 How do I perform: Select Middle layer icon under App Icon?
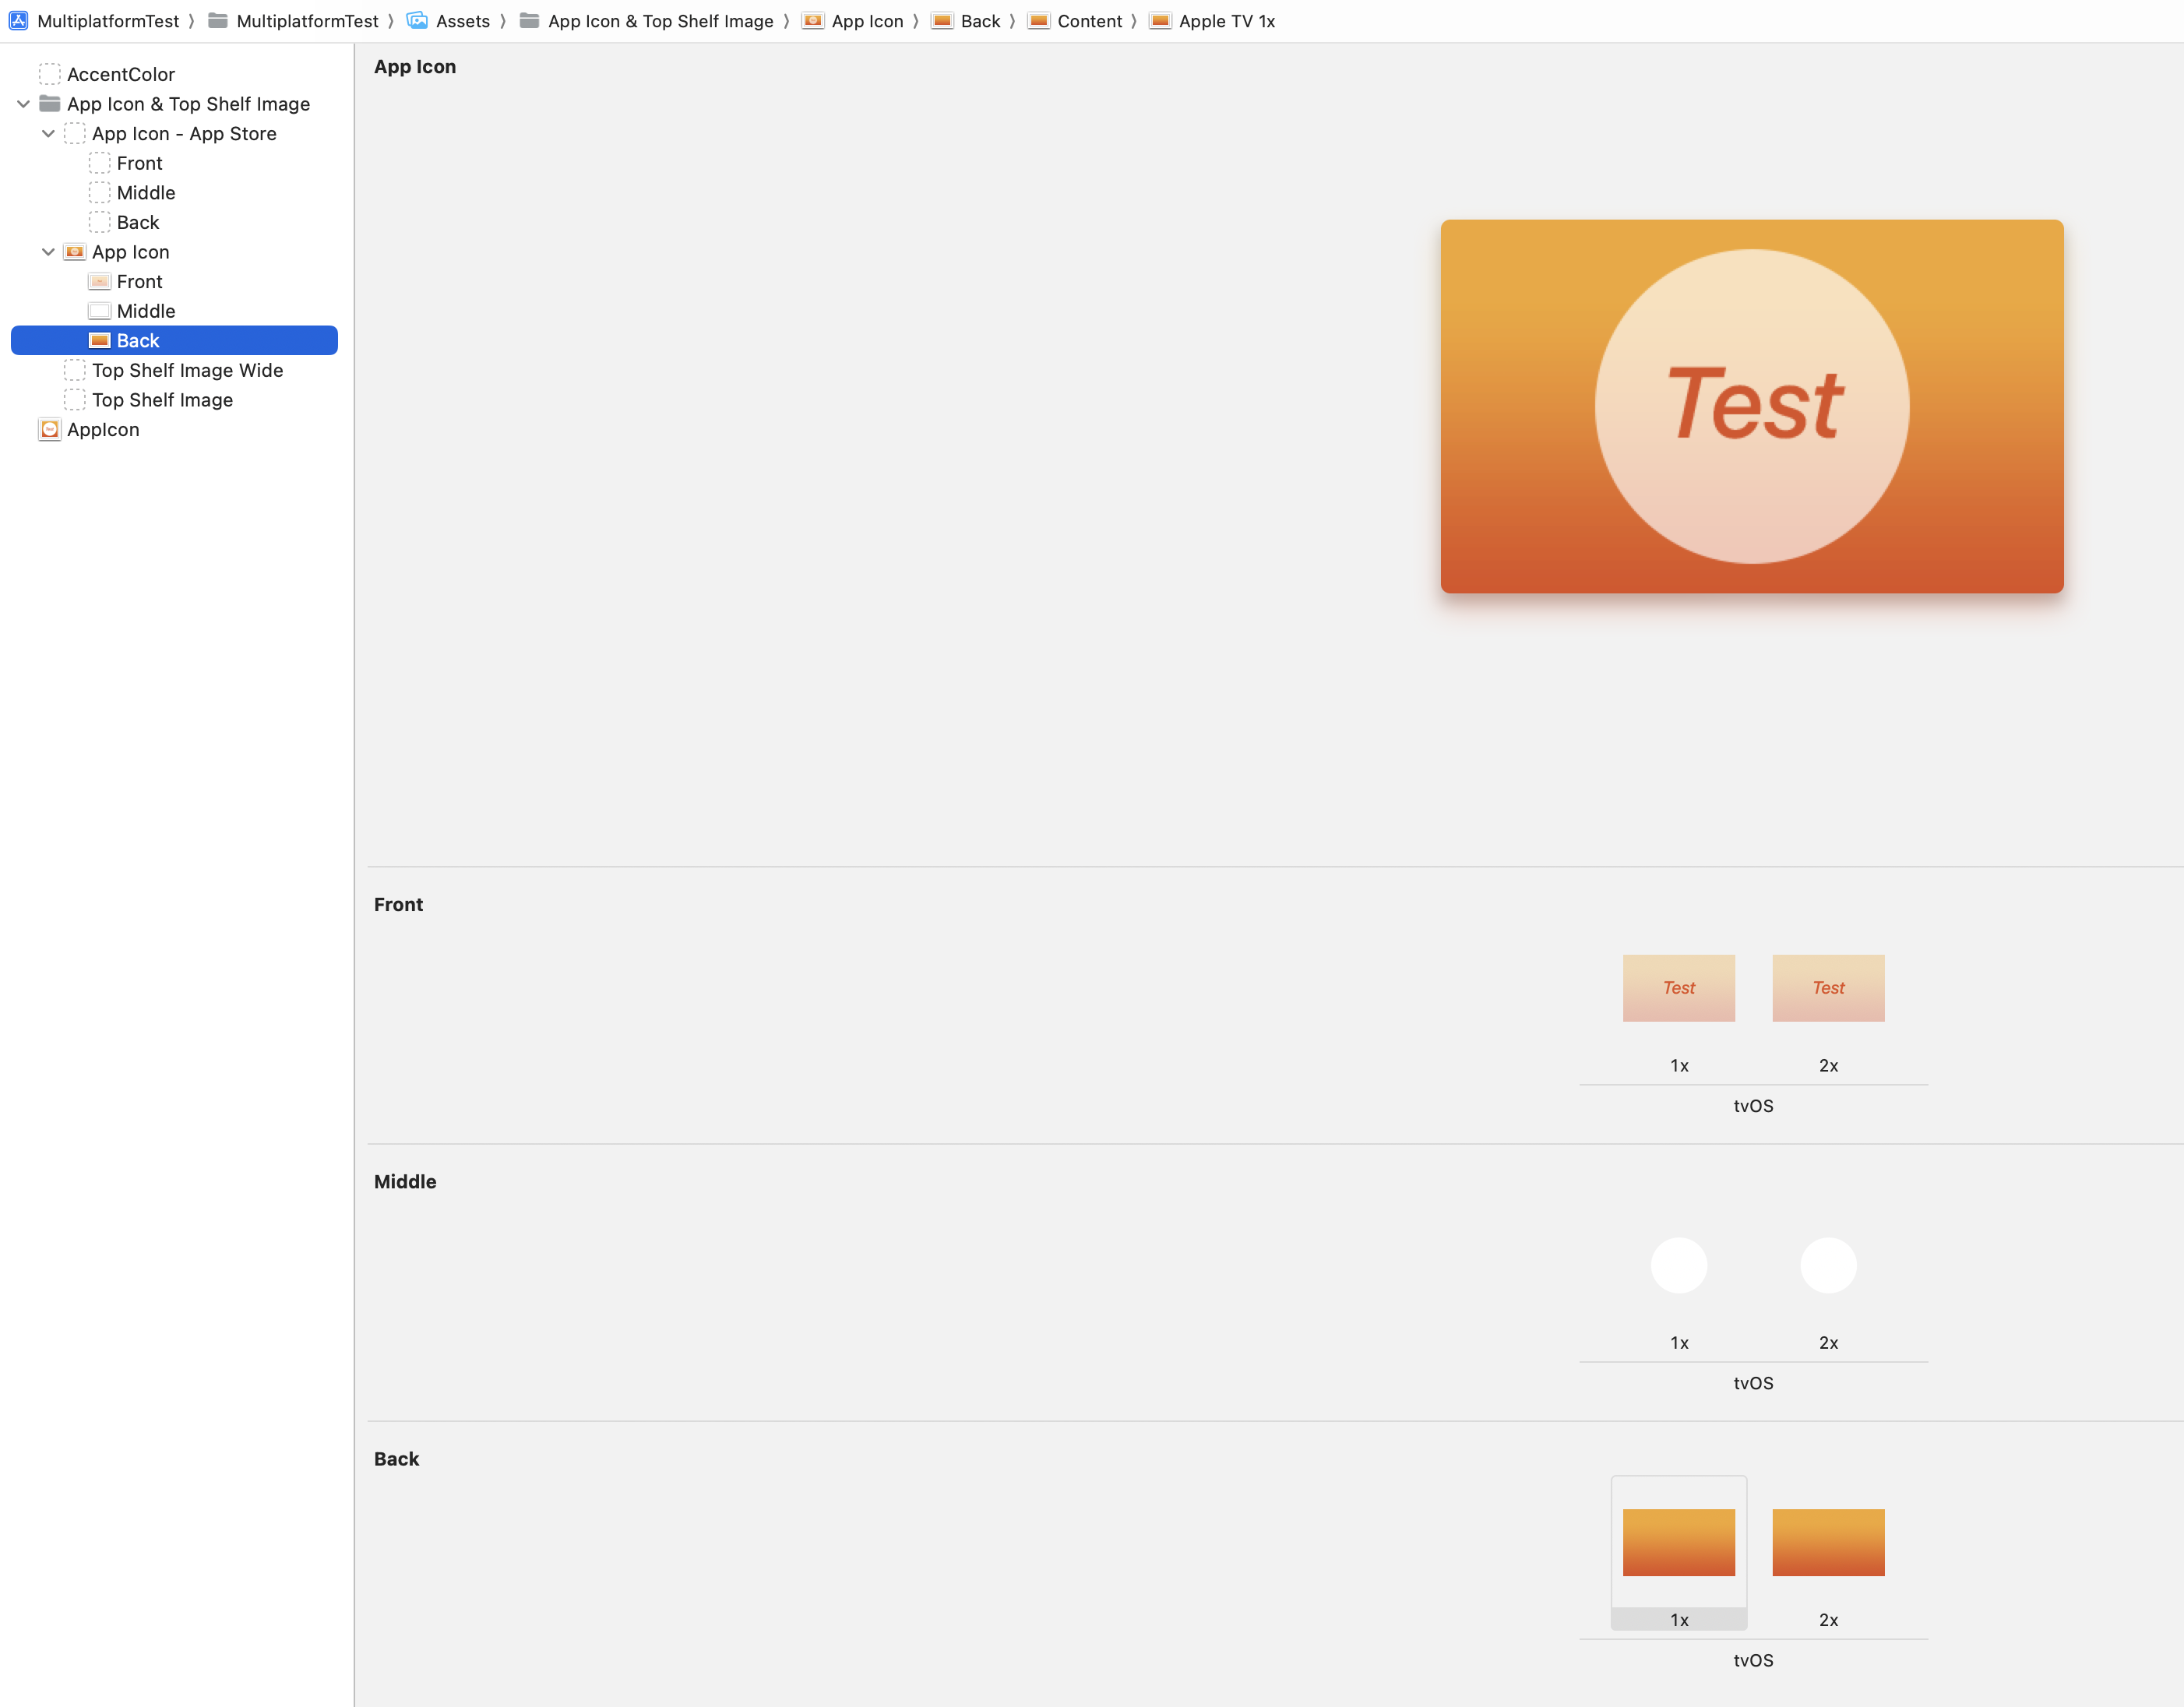coord(99,311)
